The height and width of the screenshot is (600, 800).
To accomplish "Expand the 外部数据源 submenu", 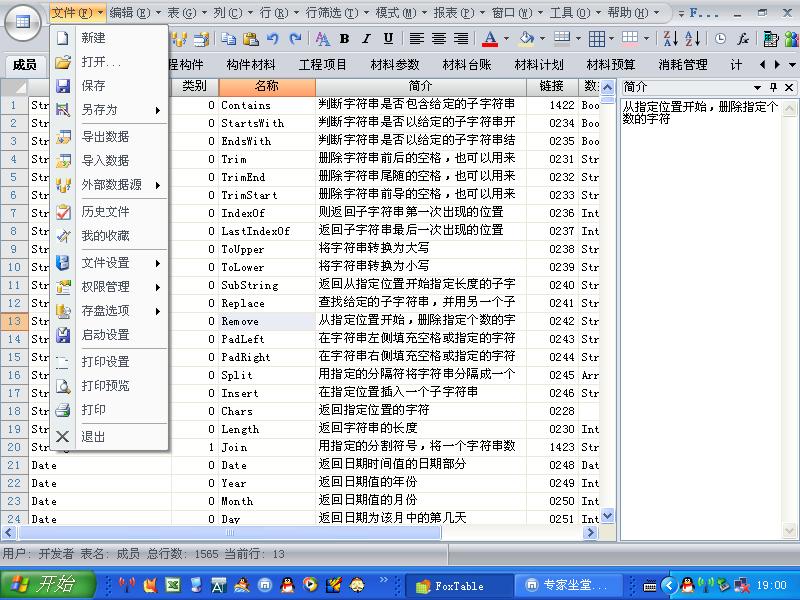I will [109, 185].
